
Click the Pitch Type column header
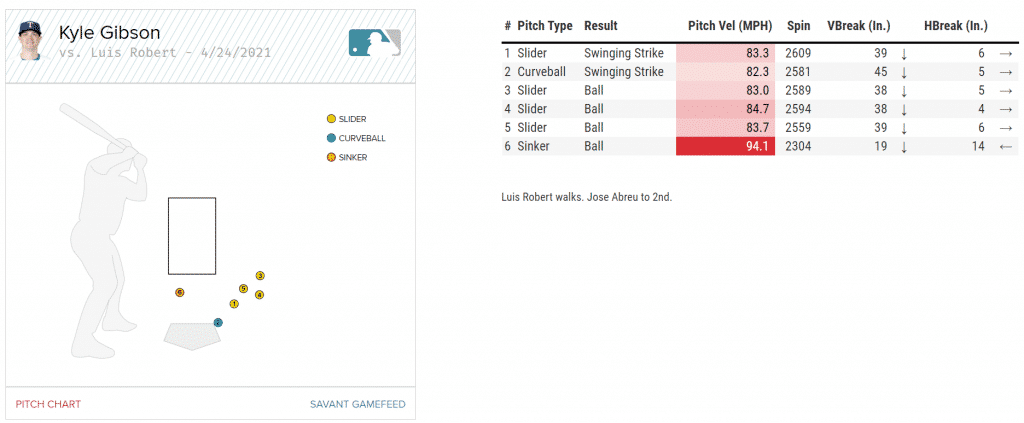[545, 26]
